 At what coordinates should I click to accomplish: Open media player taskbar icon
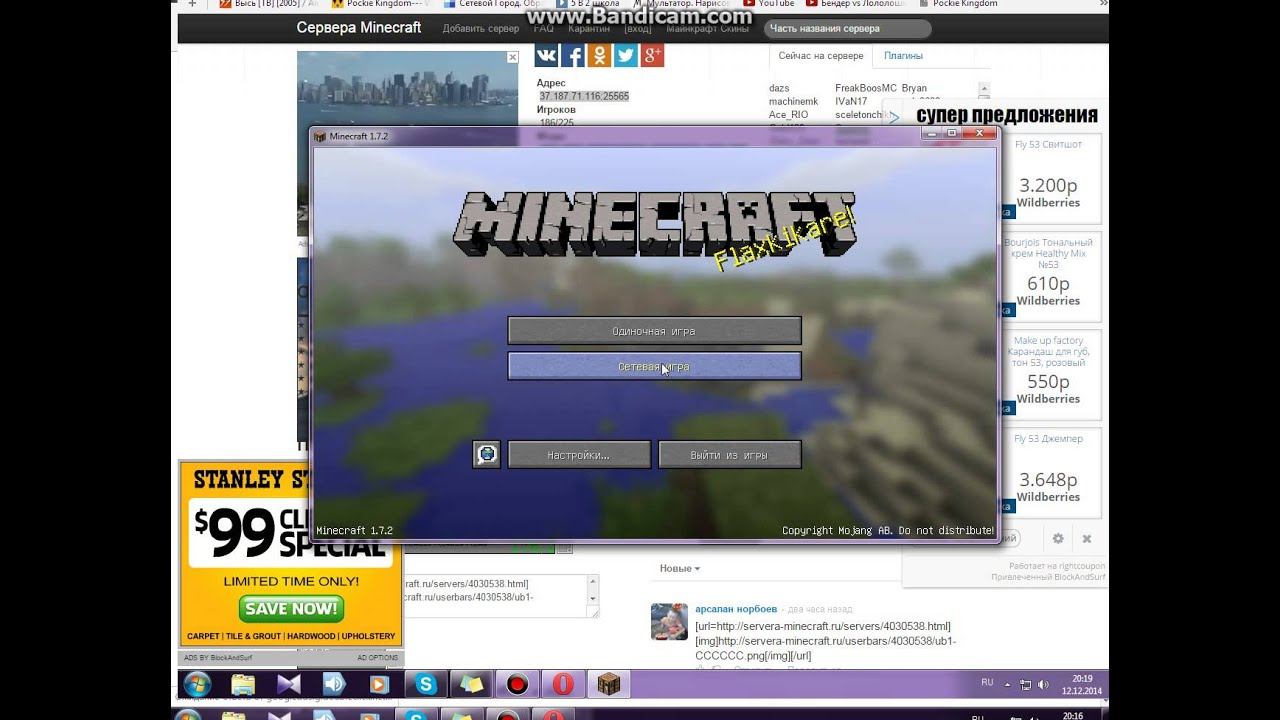[x=379, y=684]
